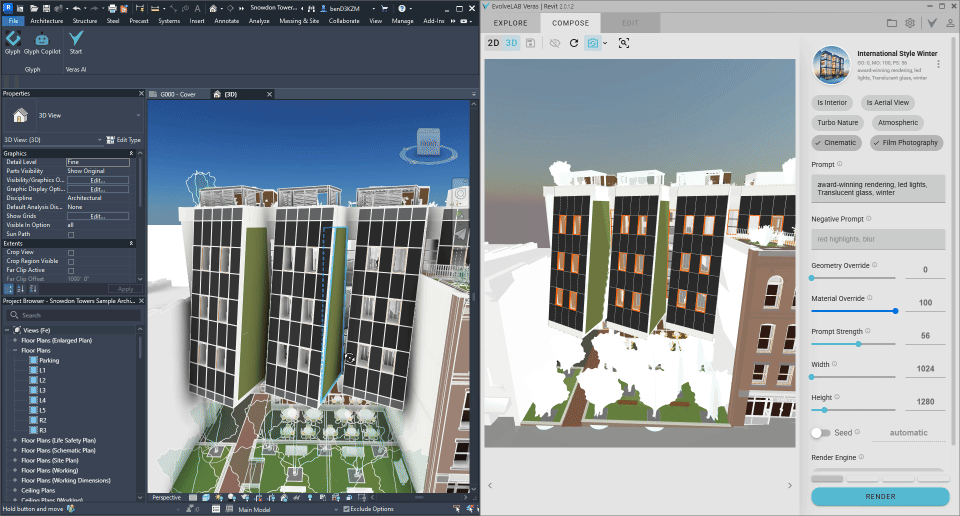Image resolution: width=960 pixels, height=516 pixels.
Task: Open the File menu in Revit
Action: pos(13,21)
